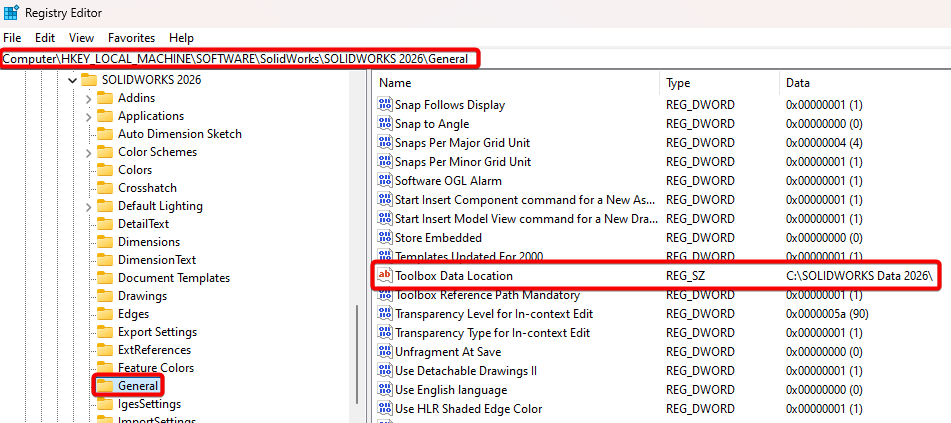Open the Edit menu
The height and width of the screenshot is (423, 951).
pos(45,38)
